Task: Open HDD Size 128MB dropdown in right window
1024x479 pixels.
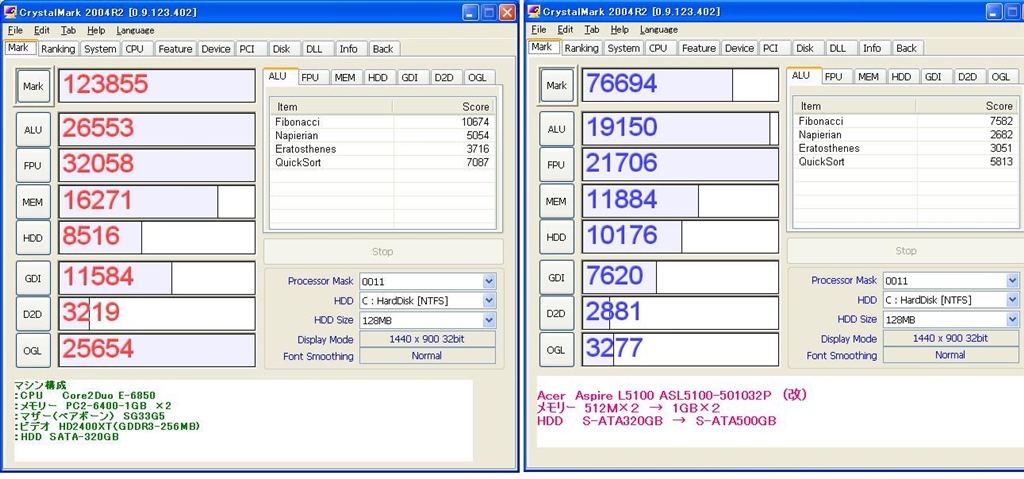Action: (1012, 319)
